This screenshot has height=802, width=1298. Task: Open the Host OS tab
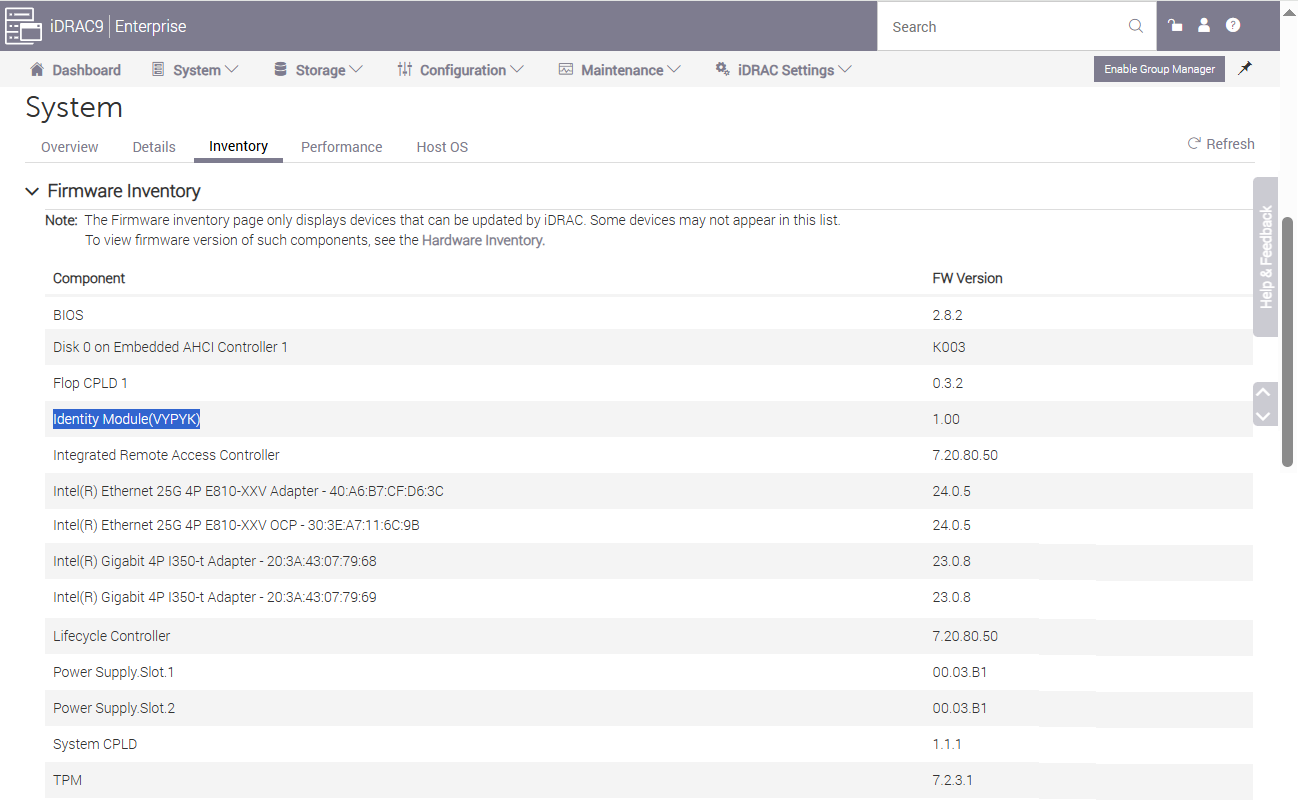pos(442,147)
